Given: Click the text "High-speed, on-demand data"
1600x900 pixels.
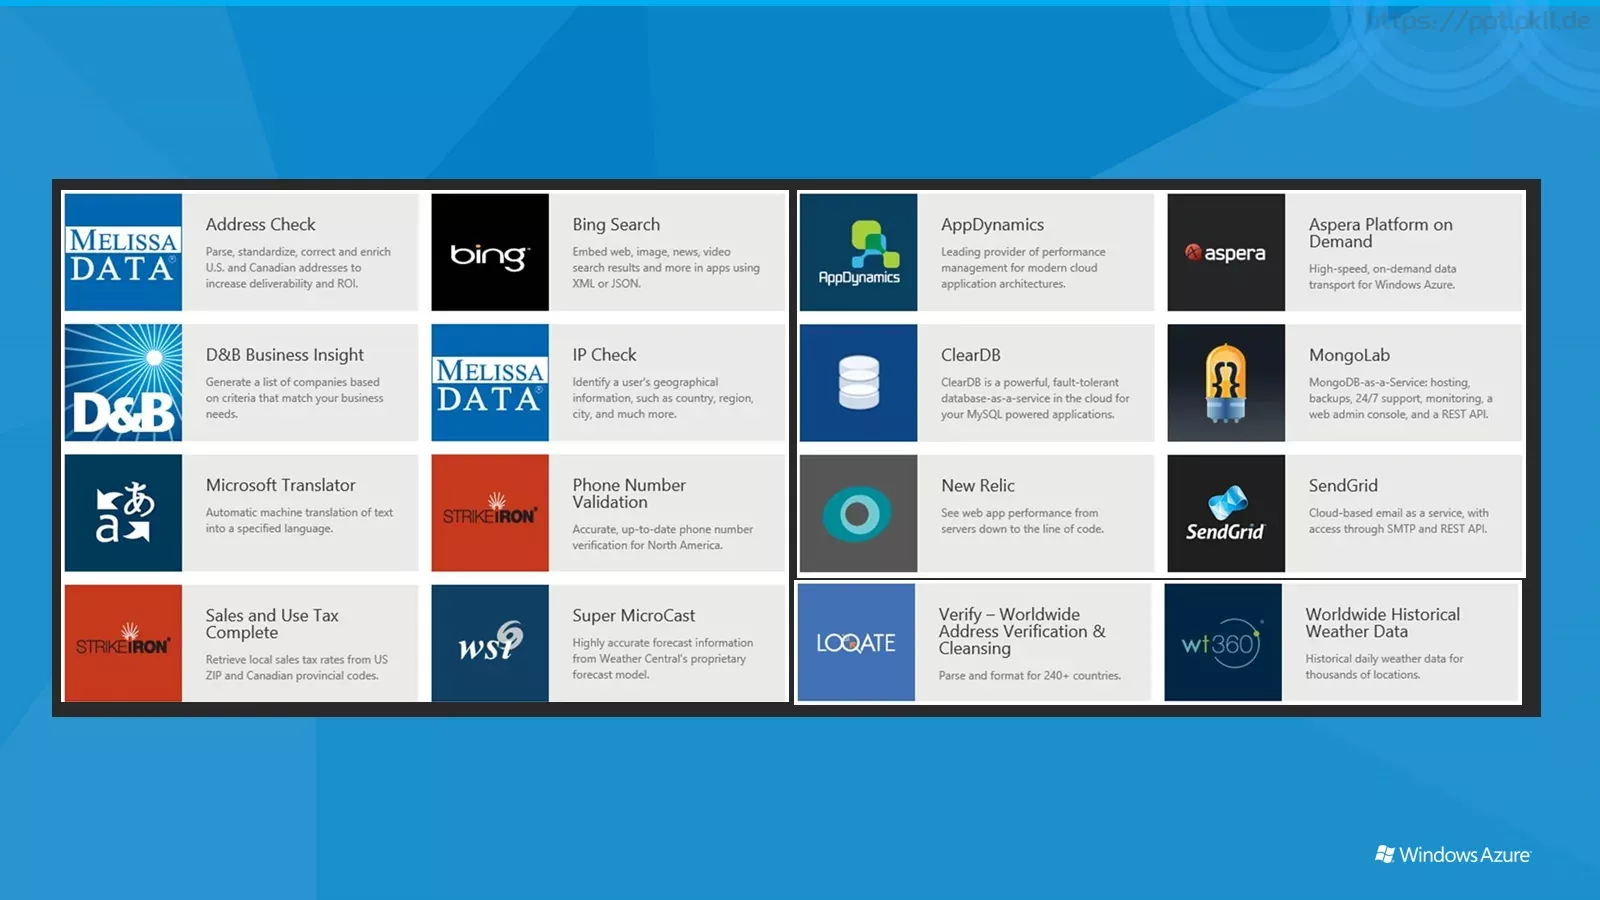Looking at the screenshot, I should point(1382,269).
